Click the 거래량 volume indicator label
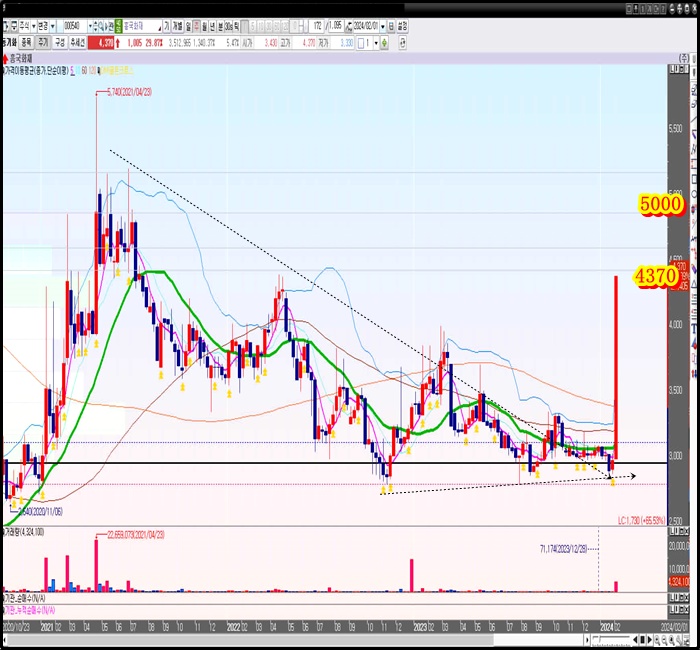The image size is (700, 650). point(24,532)
